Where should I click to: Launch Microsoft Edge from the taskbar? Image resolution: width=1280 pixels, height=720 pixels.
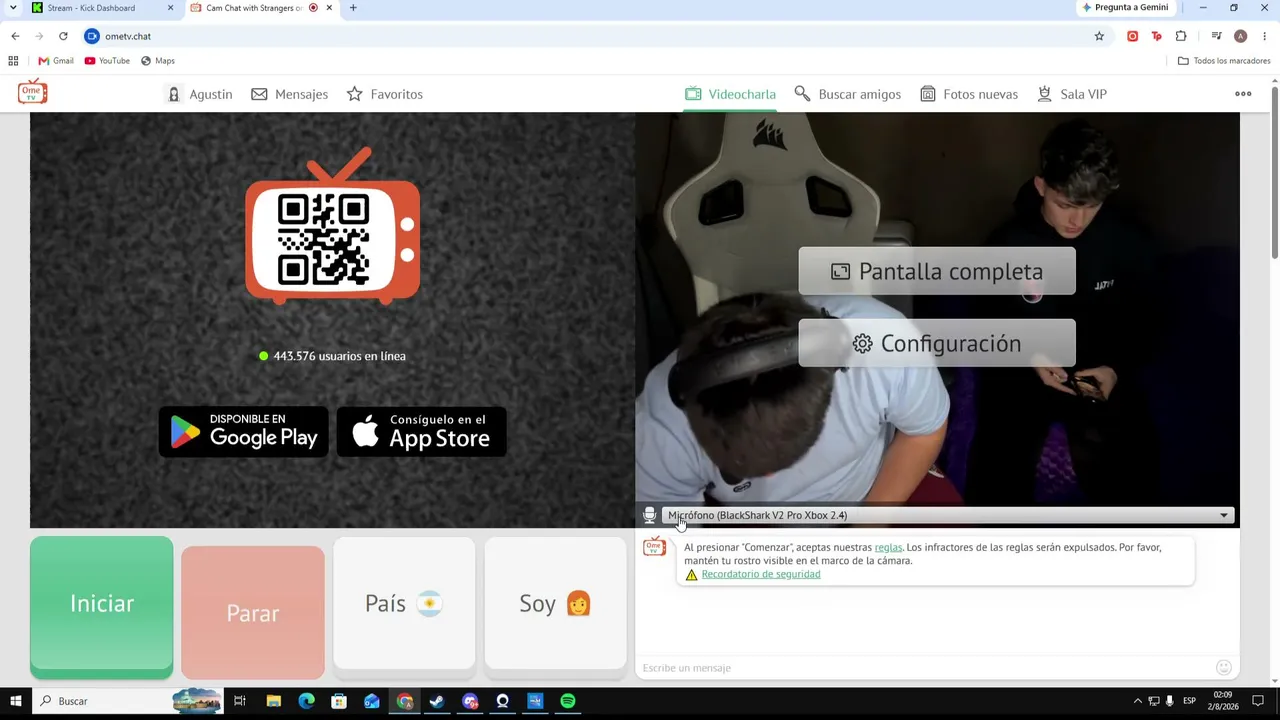point(306,701)
